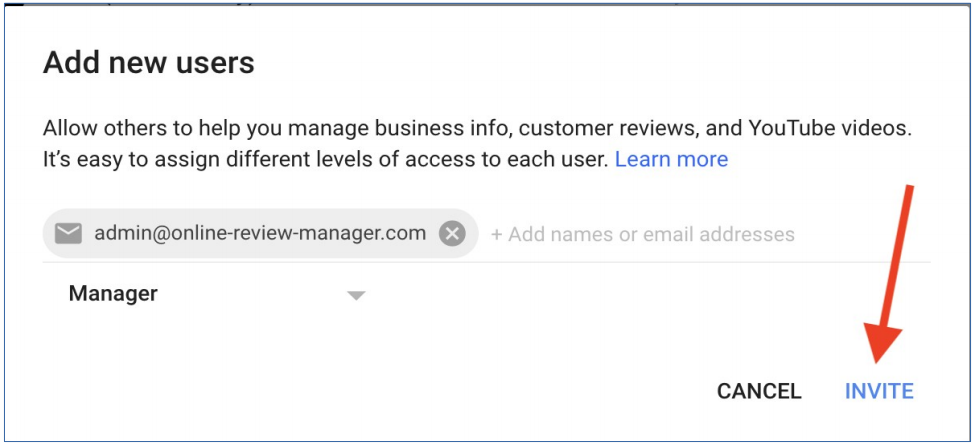Select the admin@online-review-manager.com email chip

260,234
